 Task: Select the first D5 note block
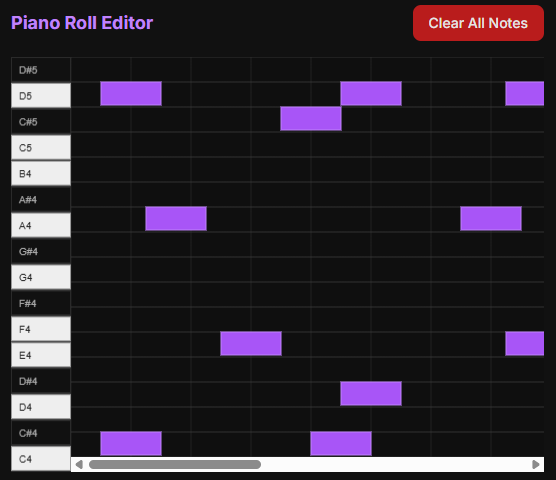131,94
